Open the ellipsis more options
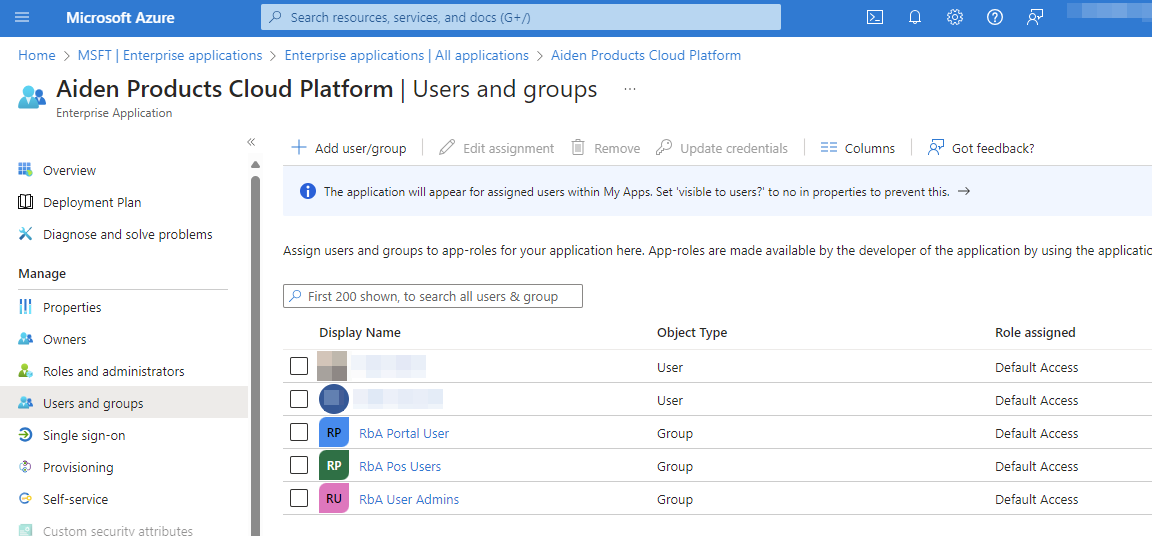This screenshot has height=536, width=1152. [x=630, y=90]
